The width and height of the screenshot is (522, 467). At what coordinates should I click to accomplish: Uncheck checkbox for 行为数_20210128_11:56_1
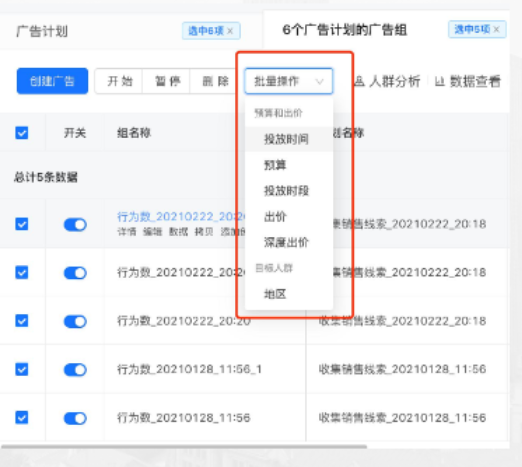[x=22, y=369]
